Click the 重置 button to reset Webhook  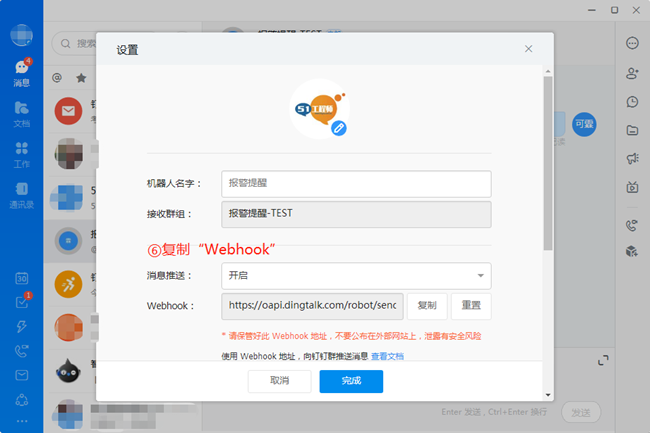tap(471, 306)
